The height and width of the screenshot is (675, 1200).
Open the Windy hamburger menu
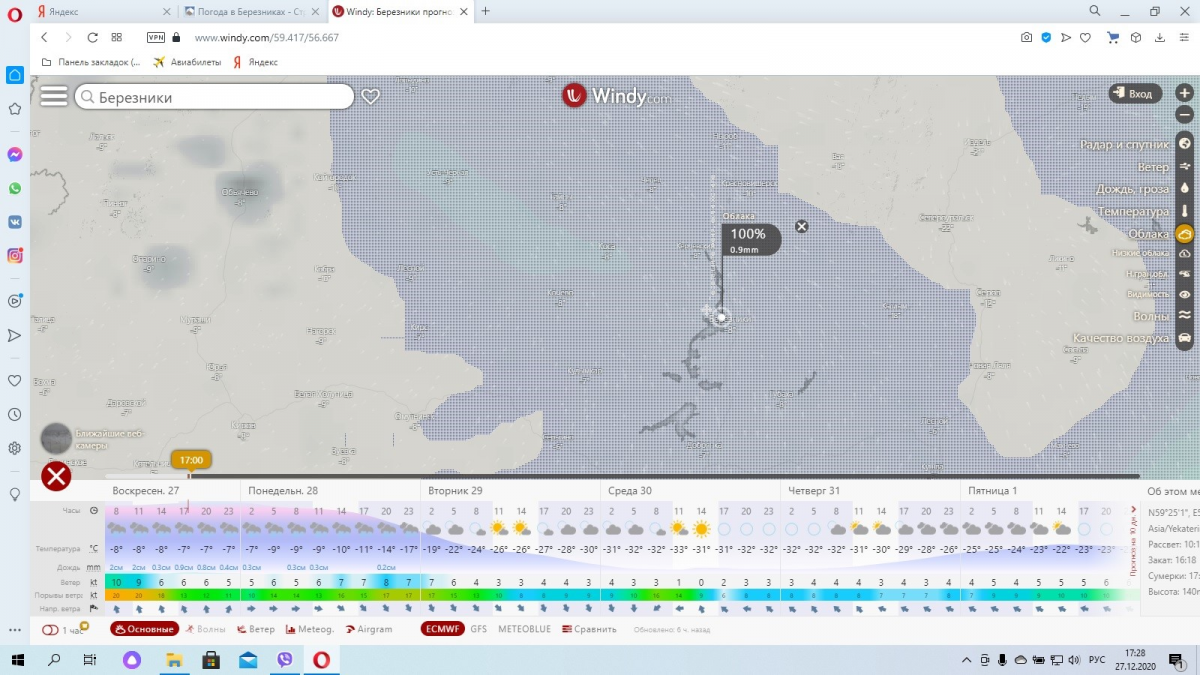54,96
